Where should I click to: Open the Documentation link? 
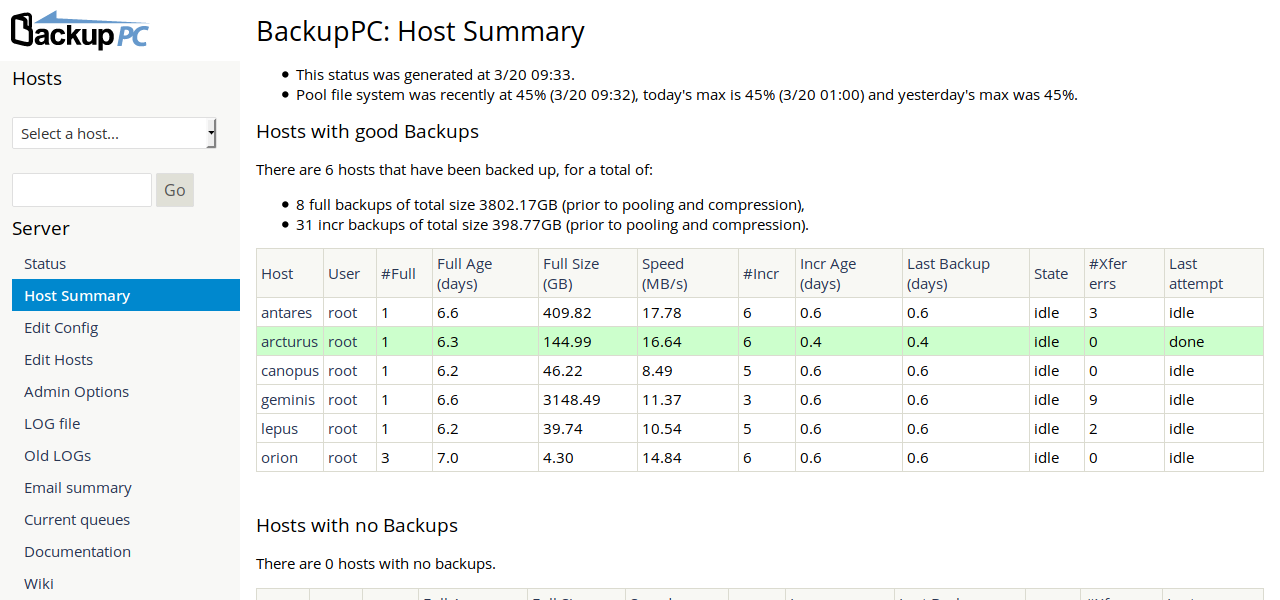[x=77, y=551]
